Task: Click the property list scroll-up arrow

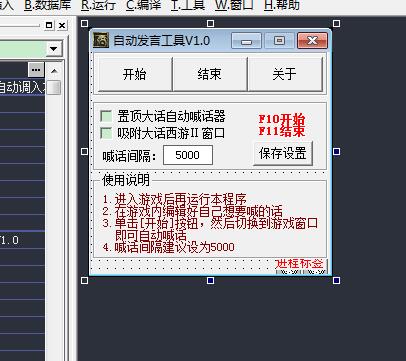Action: click(x=54, y=71)
